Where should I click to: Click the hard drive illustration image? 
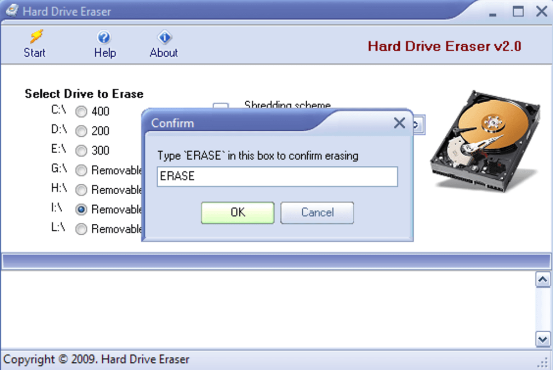[x=485, y=141]
